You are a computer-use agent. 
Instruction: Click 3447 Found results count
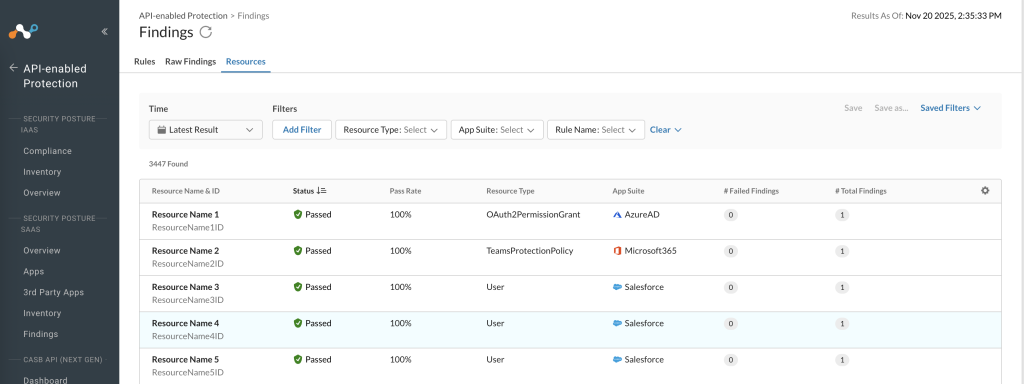tap(168, 164)
